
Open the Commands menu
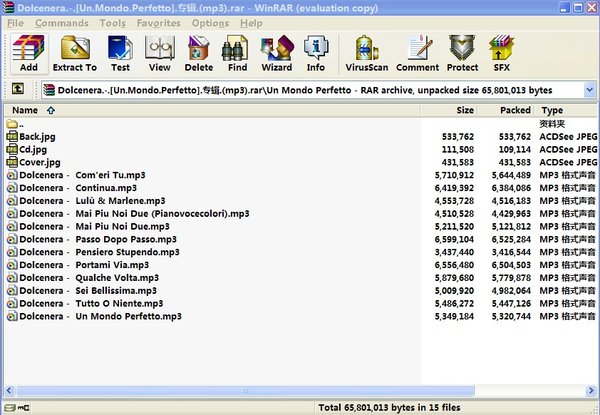62,23
